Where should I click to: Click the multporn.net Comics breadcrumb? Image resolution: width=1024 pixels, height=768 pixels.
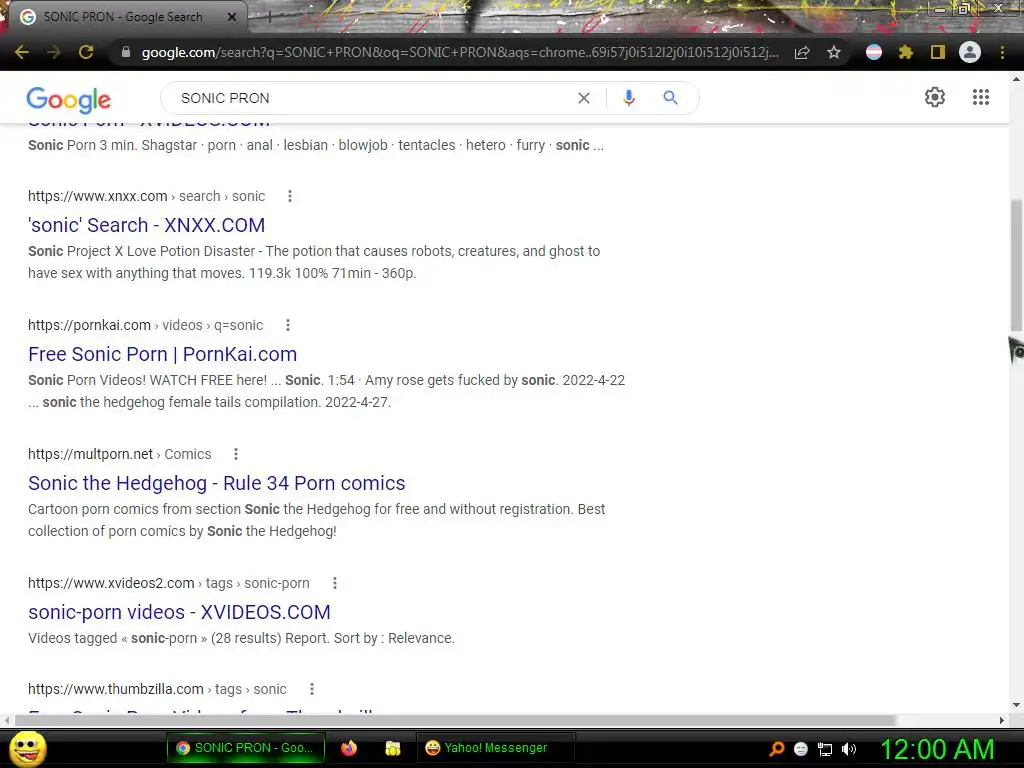point(120,454)
